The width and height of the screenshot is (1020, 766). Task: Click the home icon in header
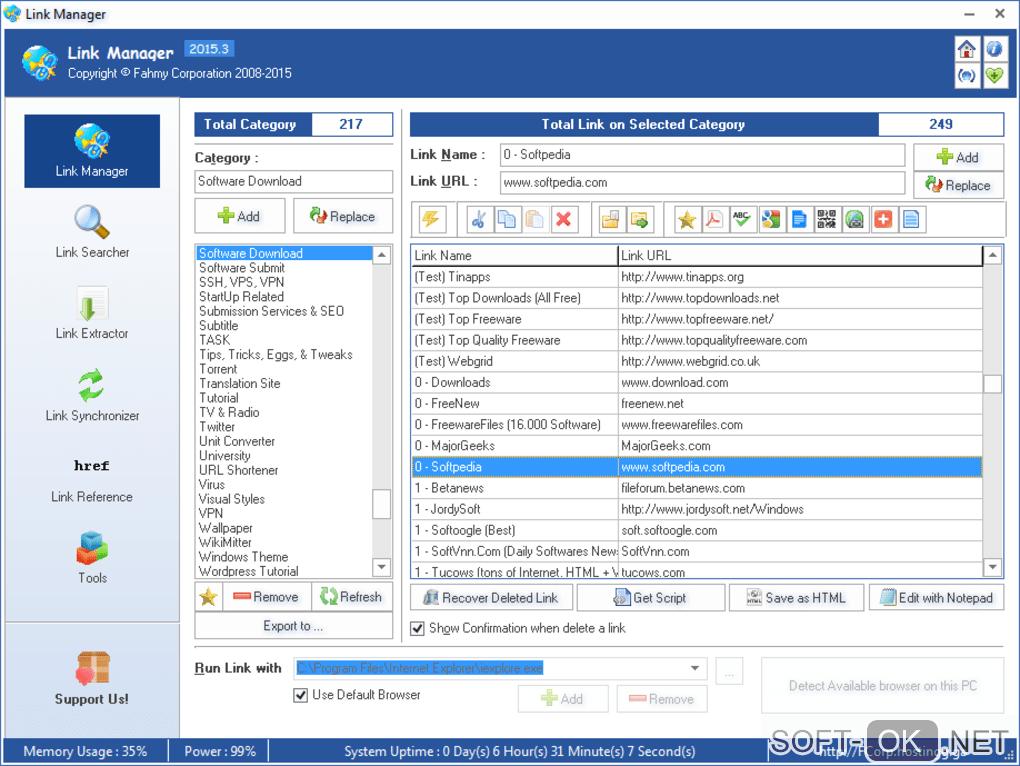coord(967,49)
